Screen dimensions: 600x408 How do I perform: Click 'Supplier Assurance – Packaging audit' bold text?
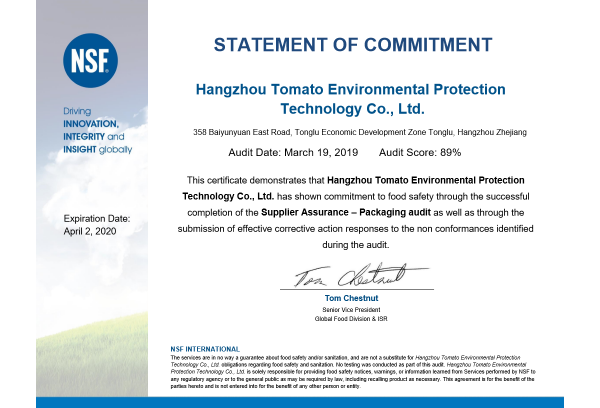pyautogui.click(x=346, y=212)
